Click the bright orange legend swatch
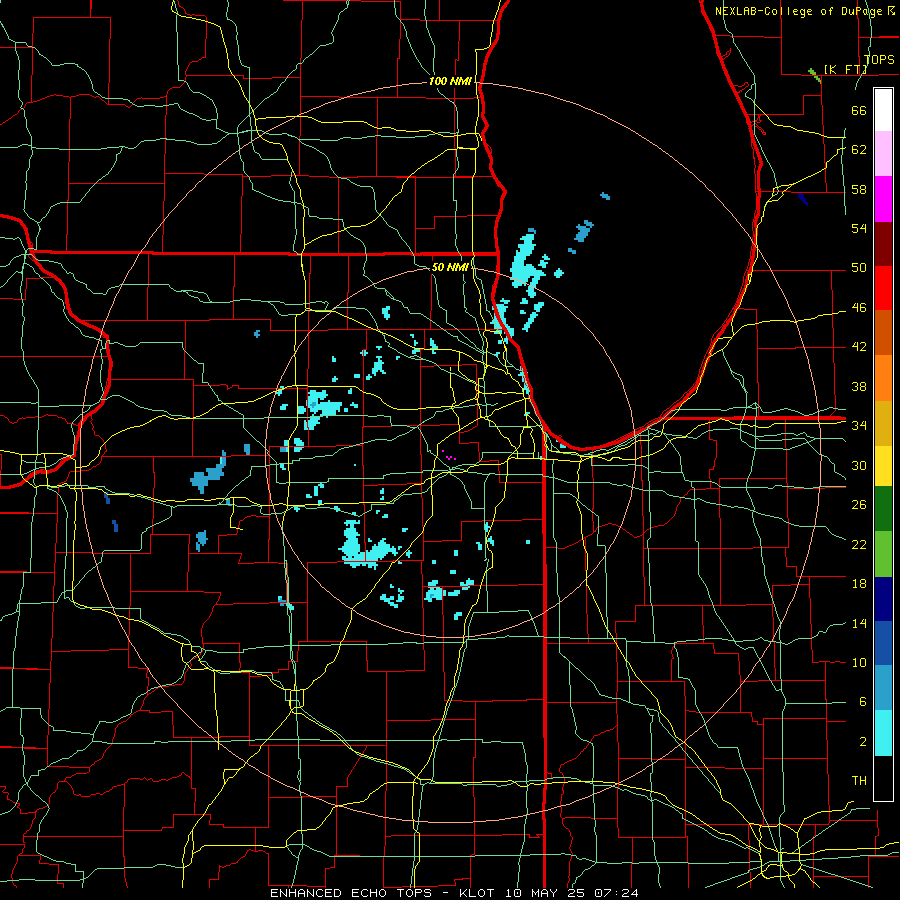Image resolution: width=900 pixels, height=900 pixels. pyautogui.click(x=883, y=378)
